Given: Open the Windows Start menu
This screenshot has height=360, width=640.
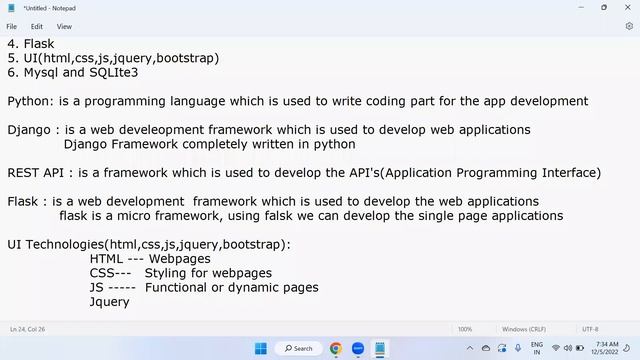Looking at the screenshot, I should tap(261, 349).
